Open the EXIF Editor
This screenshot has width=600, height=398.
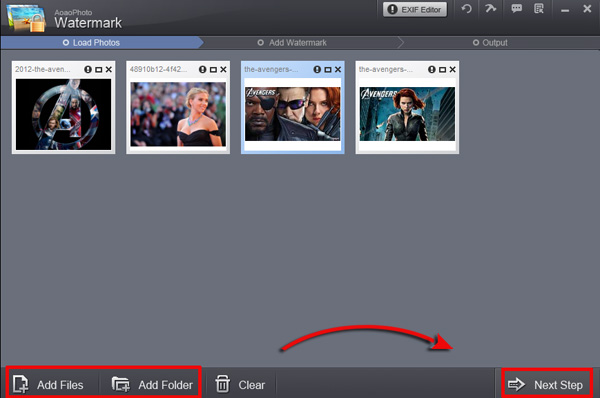coord(415,10)
